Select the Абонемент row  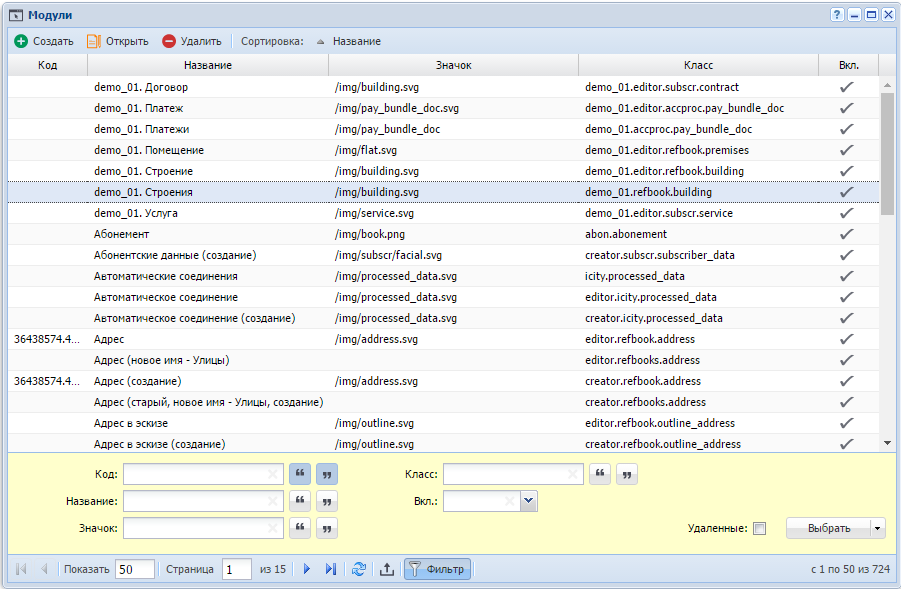pyautogui.click(x=443, y=234)
